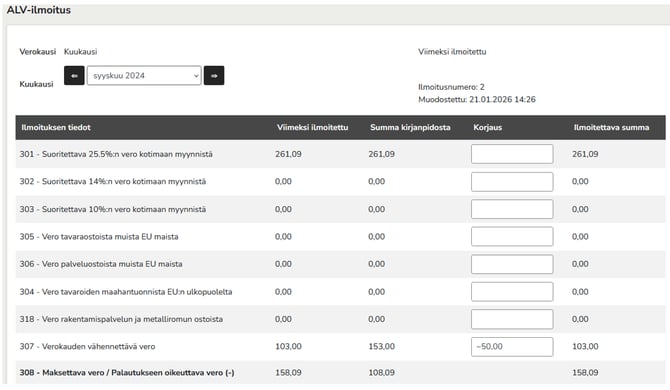
Task: Select the 'Viimeksi ilmoitettu' column header
Action: coord(312,127)
